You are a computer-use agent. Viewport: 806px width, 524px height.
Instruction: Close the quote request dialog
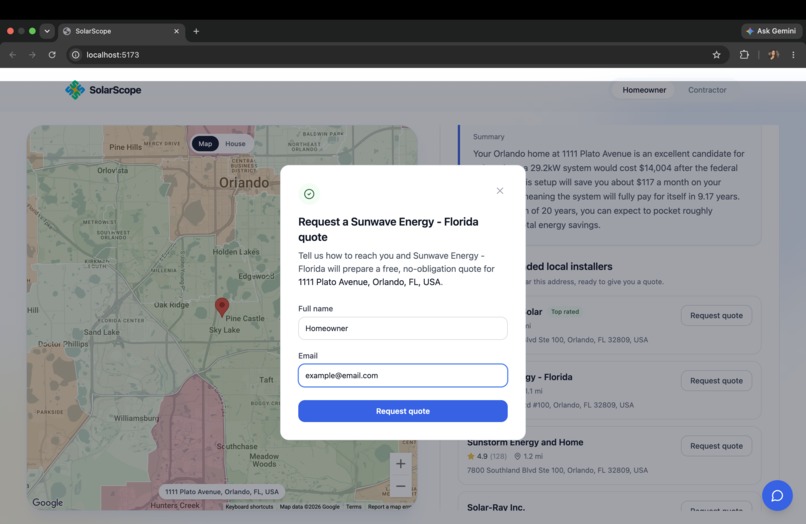[500, 191]
